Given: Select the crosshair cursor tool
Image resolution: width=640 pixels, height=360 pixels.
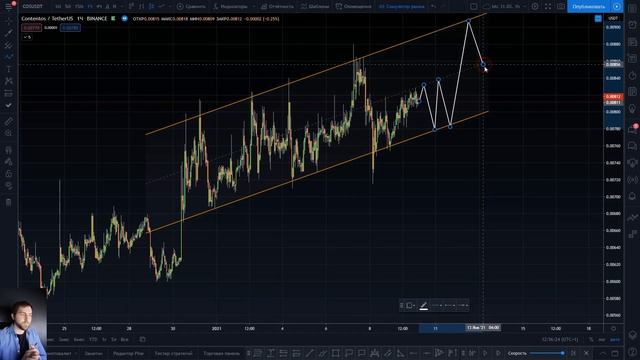Looking at the screenshot, I should coord(8,20).
